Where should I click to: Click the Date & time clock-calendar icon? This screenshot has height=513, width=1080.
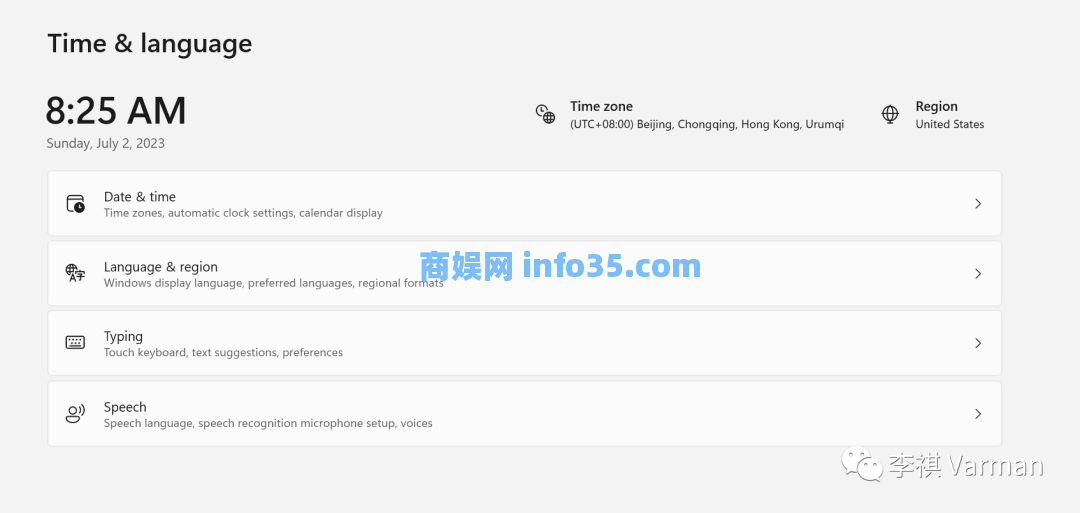coord(76,204)
